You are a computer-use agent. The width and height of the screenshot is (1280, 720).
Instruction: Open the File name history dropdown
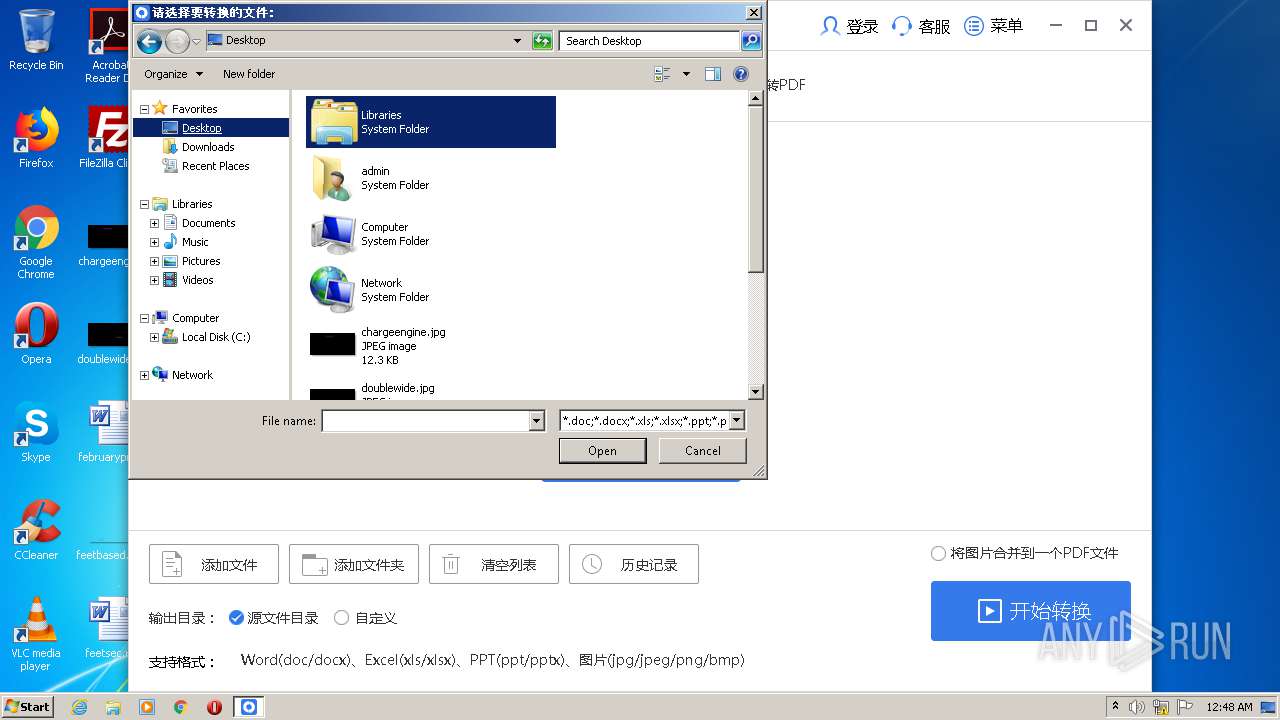pyautogui.click(x=537, y=421)
